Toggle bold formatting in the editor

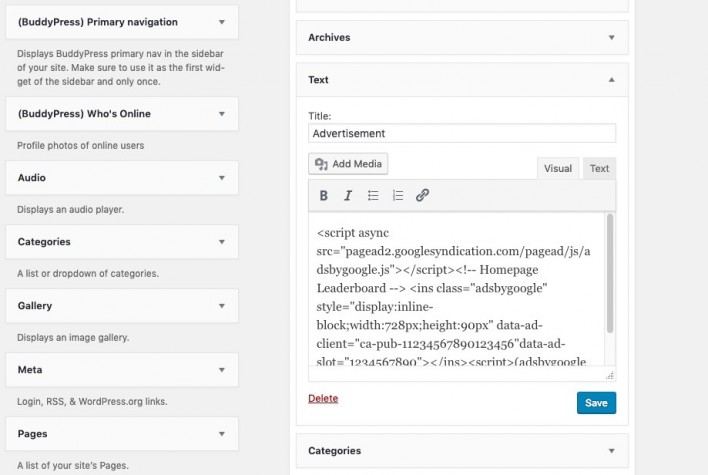coord(323,196)
